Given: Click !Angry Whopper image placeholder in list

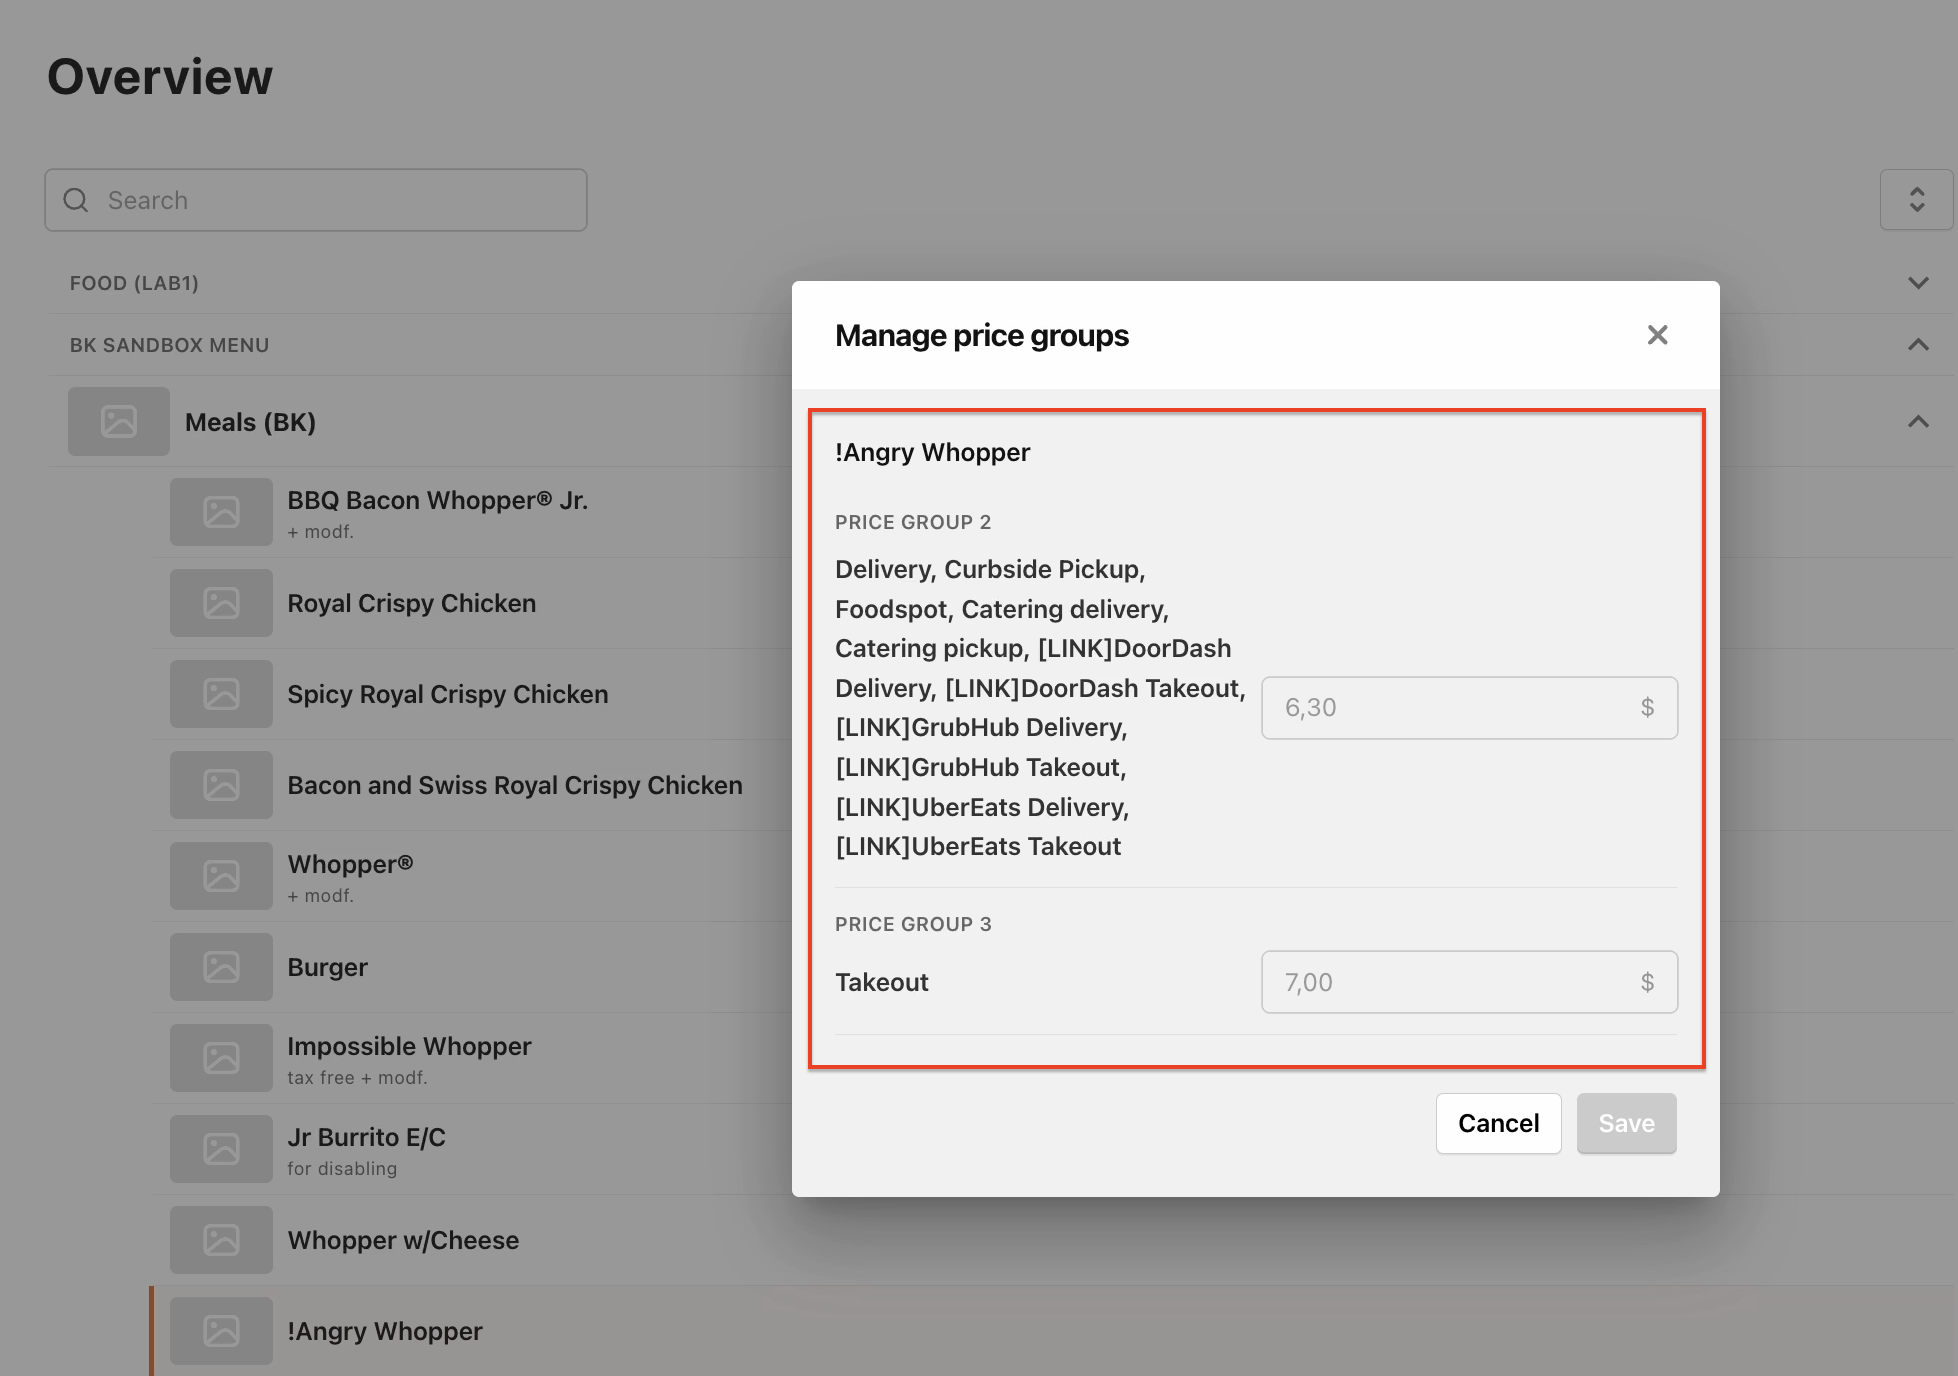Looking at the screenshot, I should (221, 1331).
